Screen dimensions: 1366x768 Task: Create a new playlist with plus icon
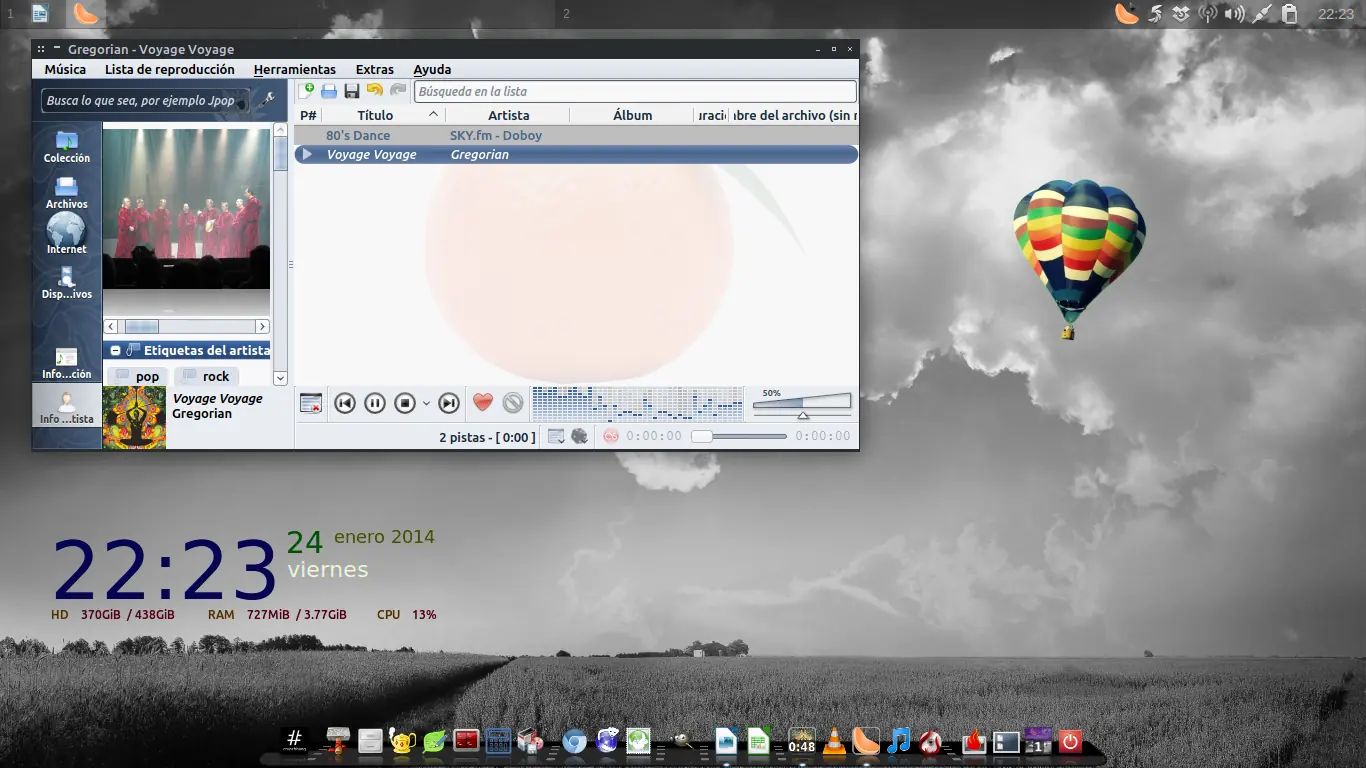point(307,91)
